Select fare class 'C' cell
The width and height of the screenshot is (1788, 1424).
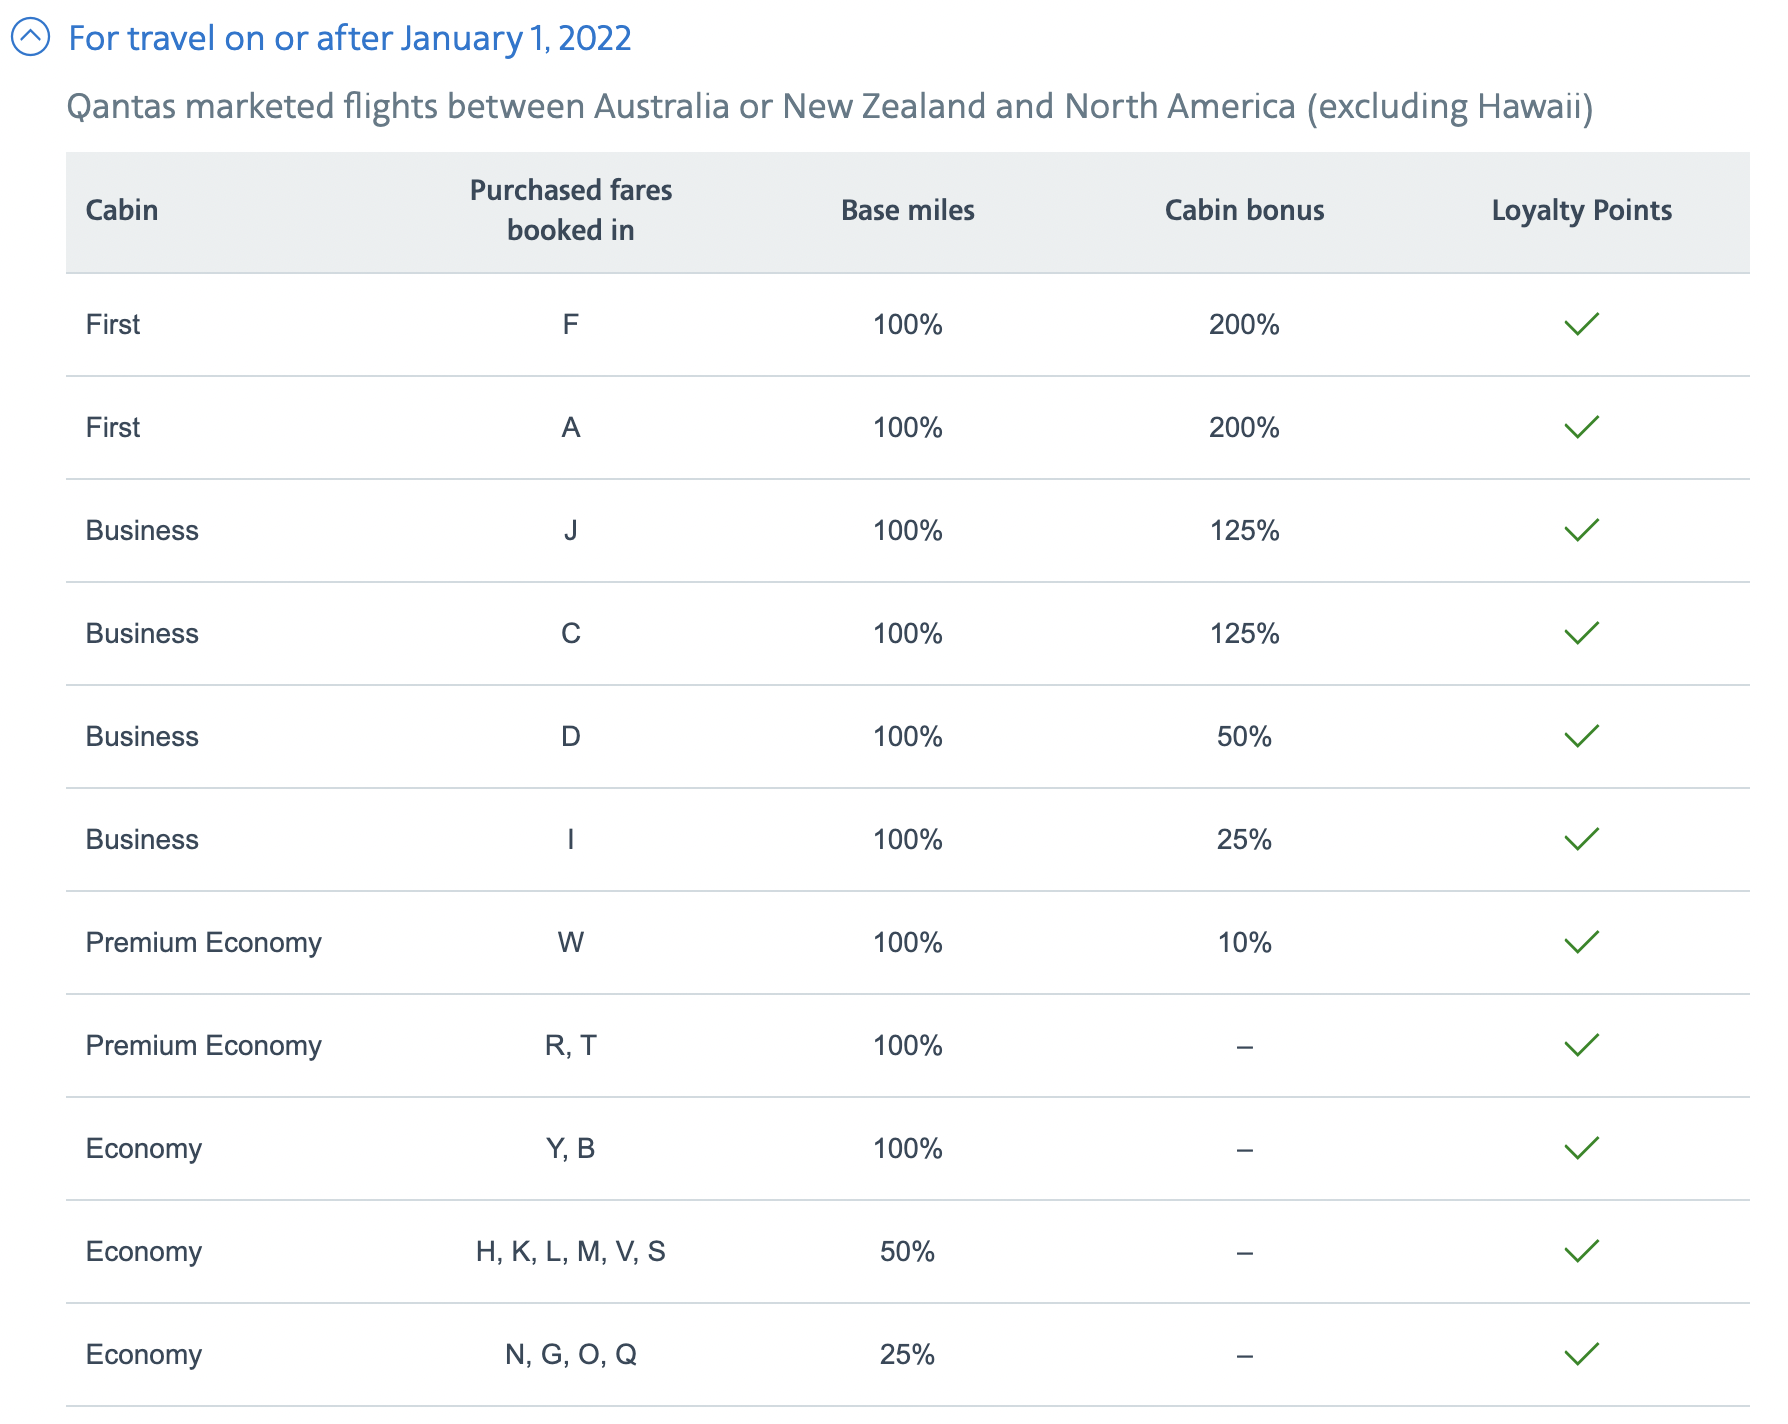[x=570, y=633]
